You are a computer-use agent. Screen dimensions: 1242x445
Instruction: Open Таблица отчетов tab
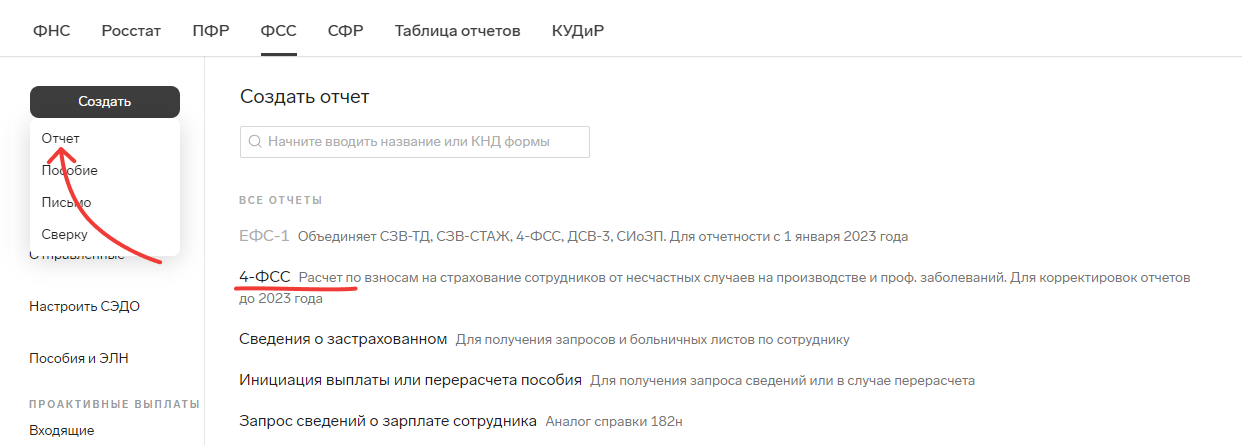[457, 30]
